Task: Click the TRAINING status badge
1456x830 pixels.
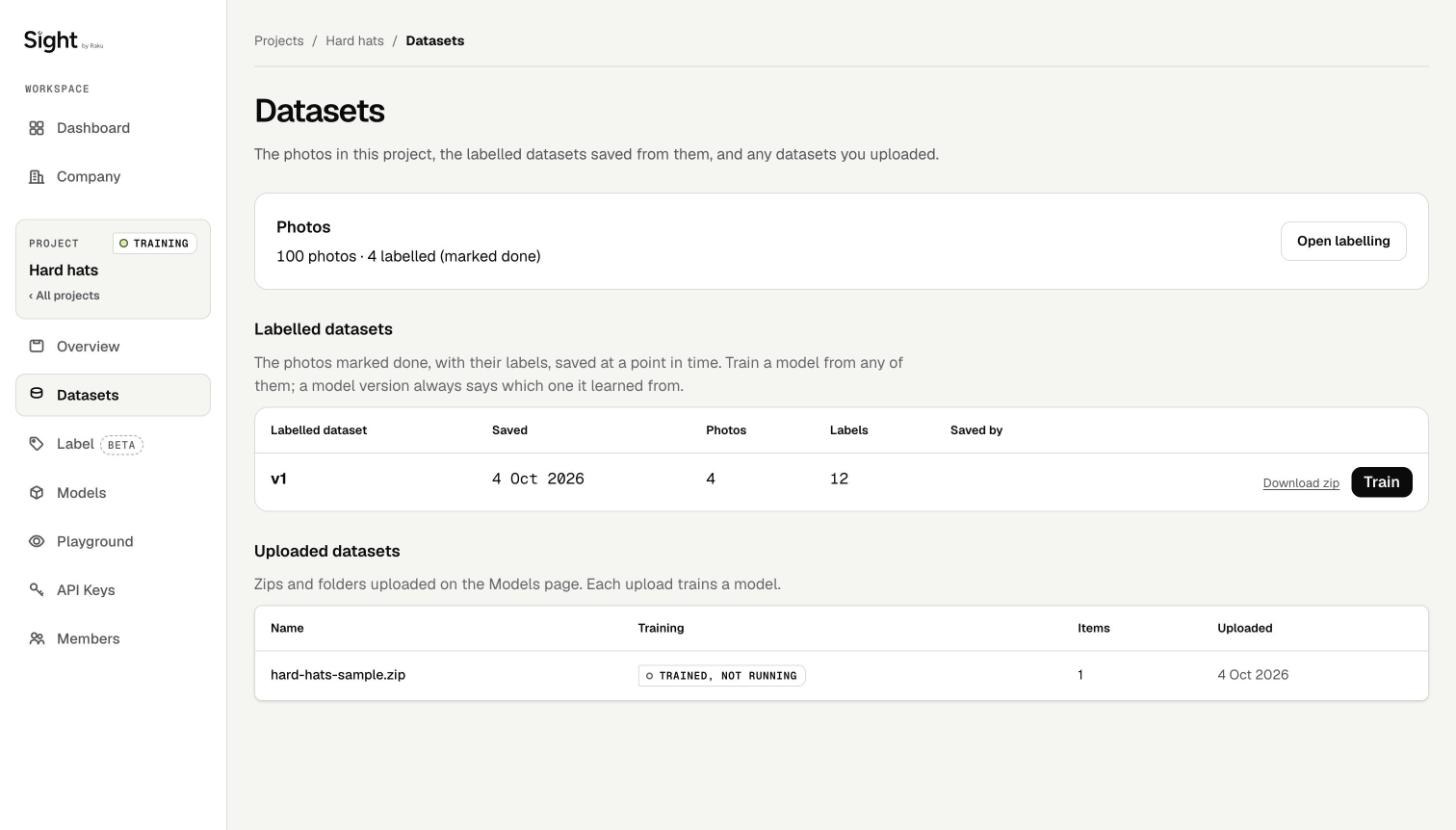Action: 155,243
